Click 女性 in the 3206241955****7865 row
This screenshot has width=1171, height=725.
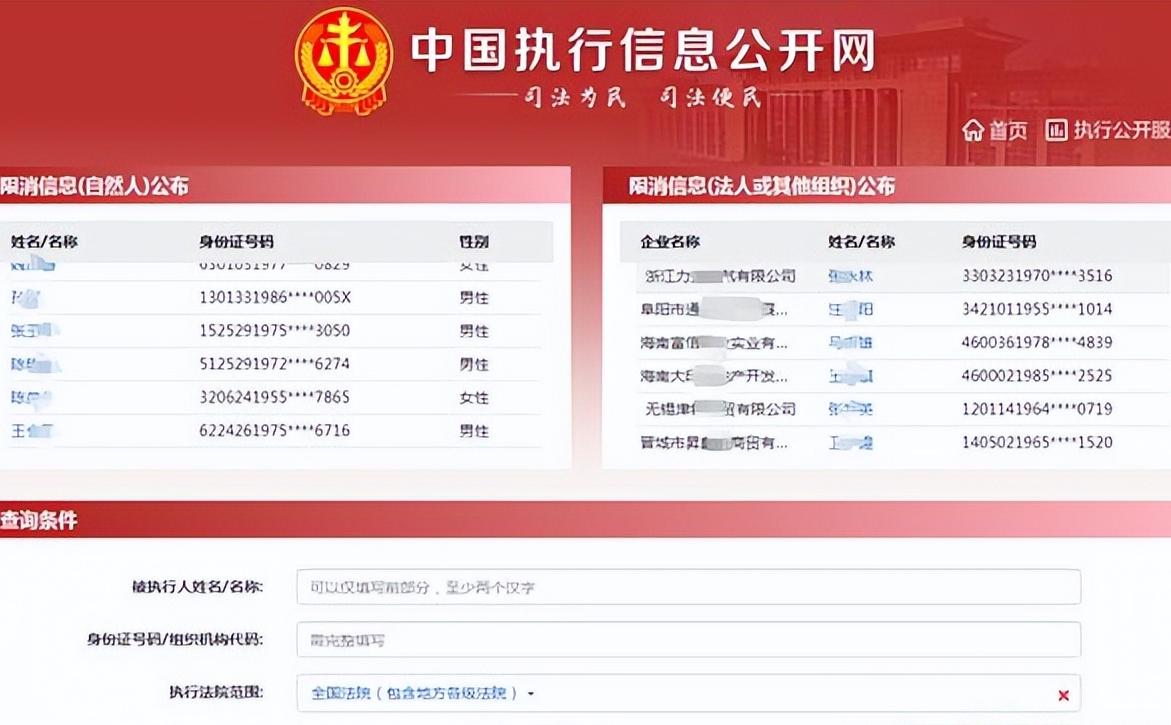point(473,397)
